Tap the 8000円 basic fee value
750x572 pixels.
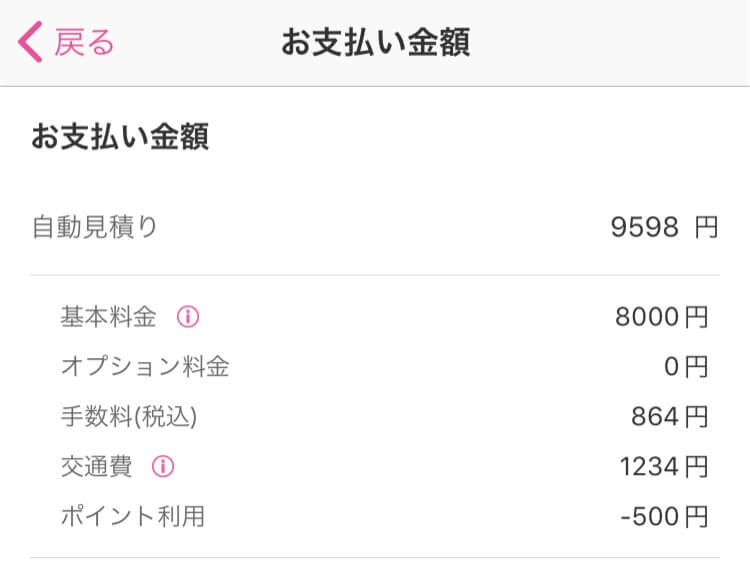coord(662,317)
